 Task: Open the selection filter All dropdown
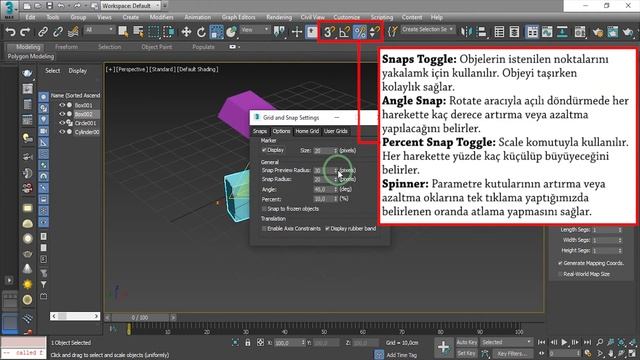(99, 30)
